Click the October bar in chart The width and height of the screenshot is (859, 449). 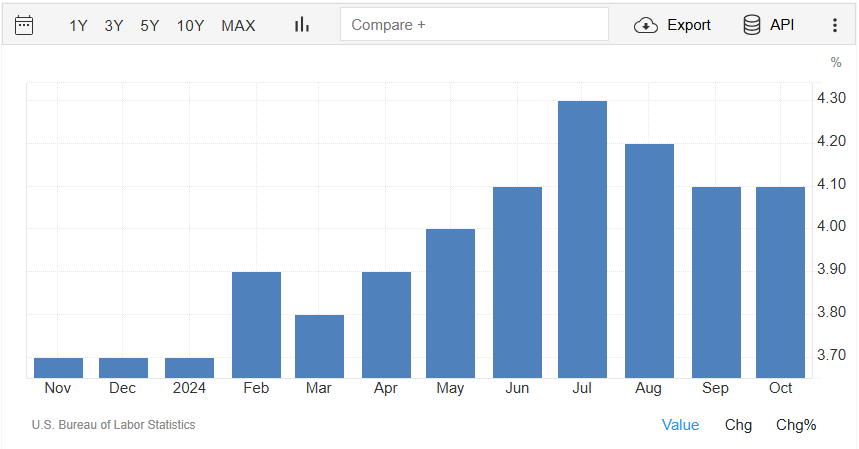click(x=780, y=283)
